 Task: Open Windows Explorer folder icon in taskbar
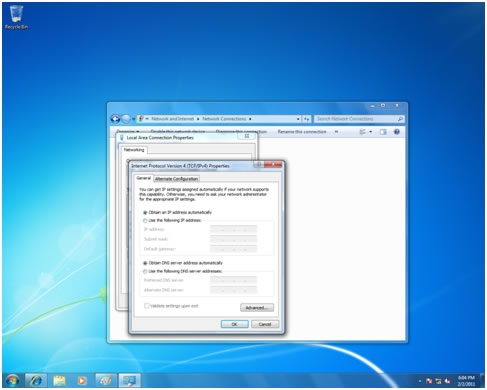click(59, 380)
